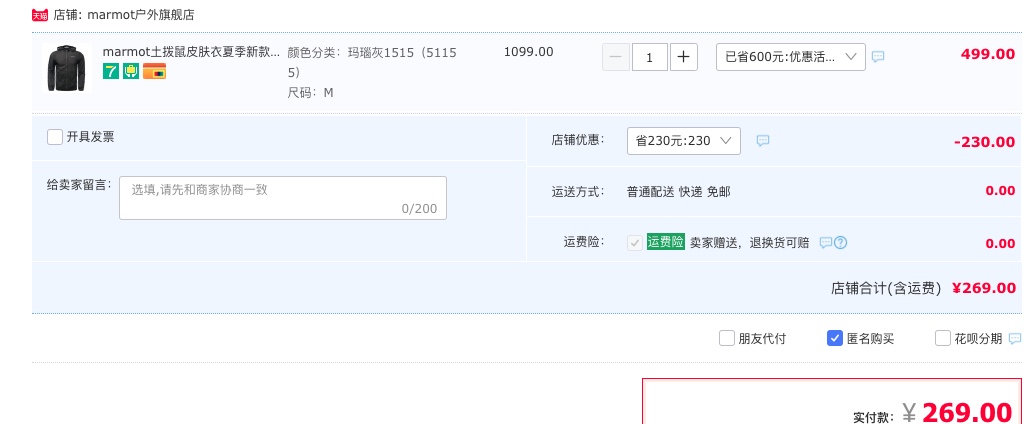Click the original price 1099.00
Viewport: 1026px width, 424px height.
[529, 52]
